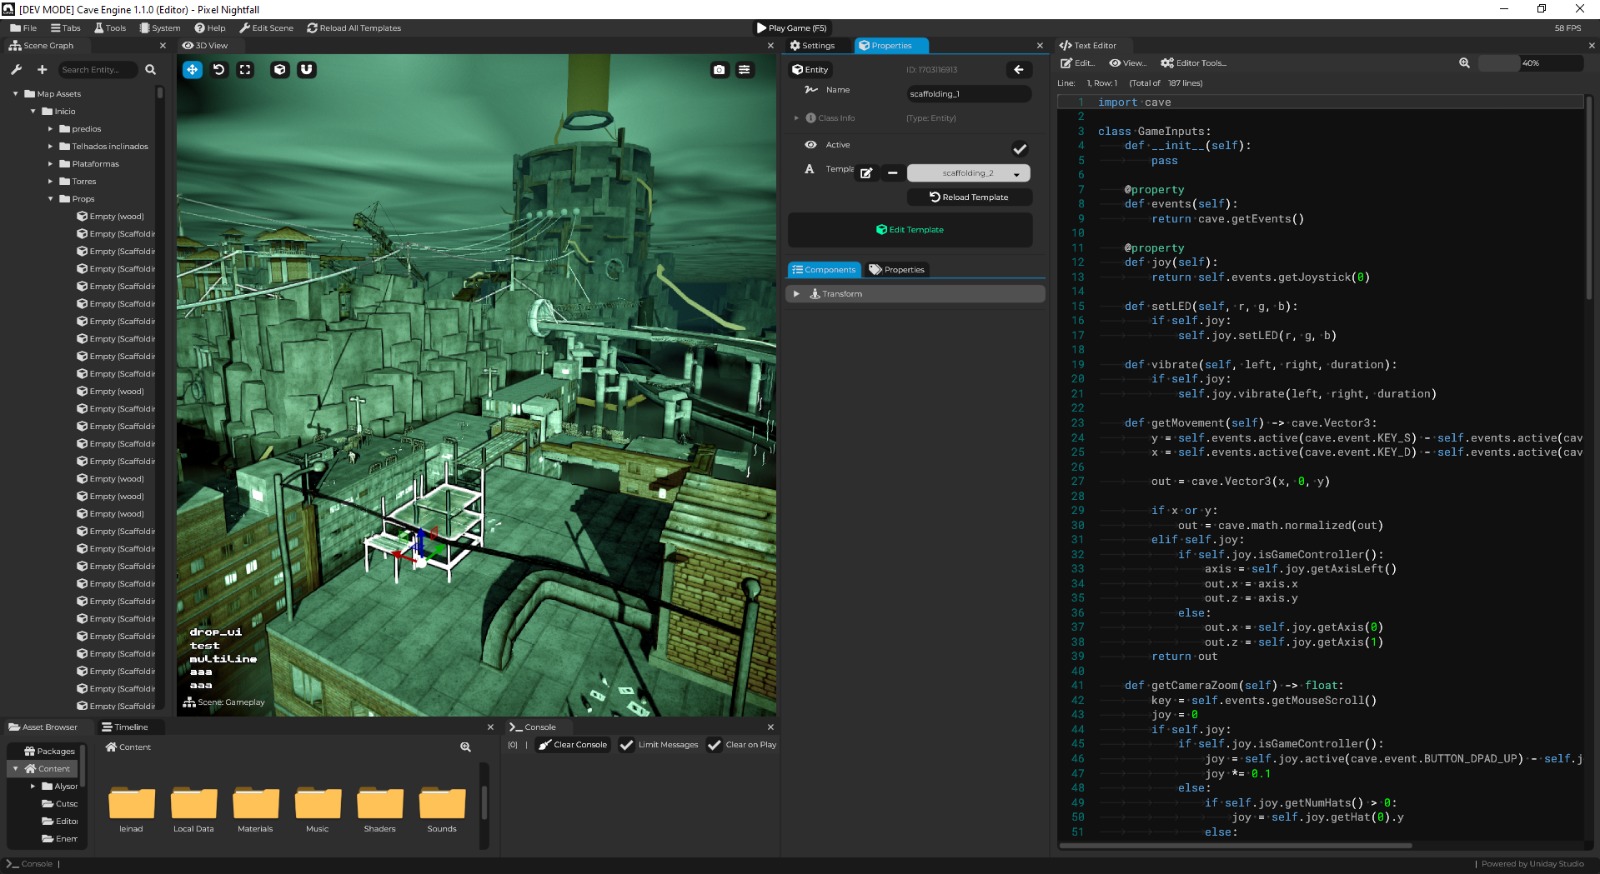The image size is (1600, 874).
Task: Close the Scene Graph panel
Action: tap(163, 45)
